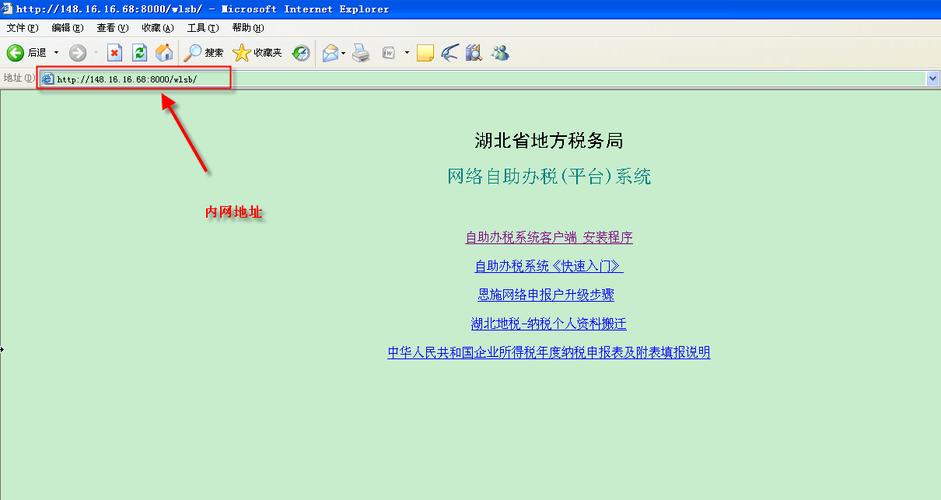Open the 帮助(H) menu
The width and height of the screenshot is (941, 500).
[248, 28]
